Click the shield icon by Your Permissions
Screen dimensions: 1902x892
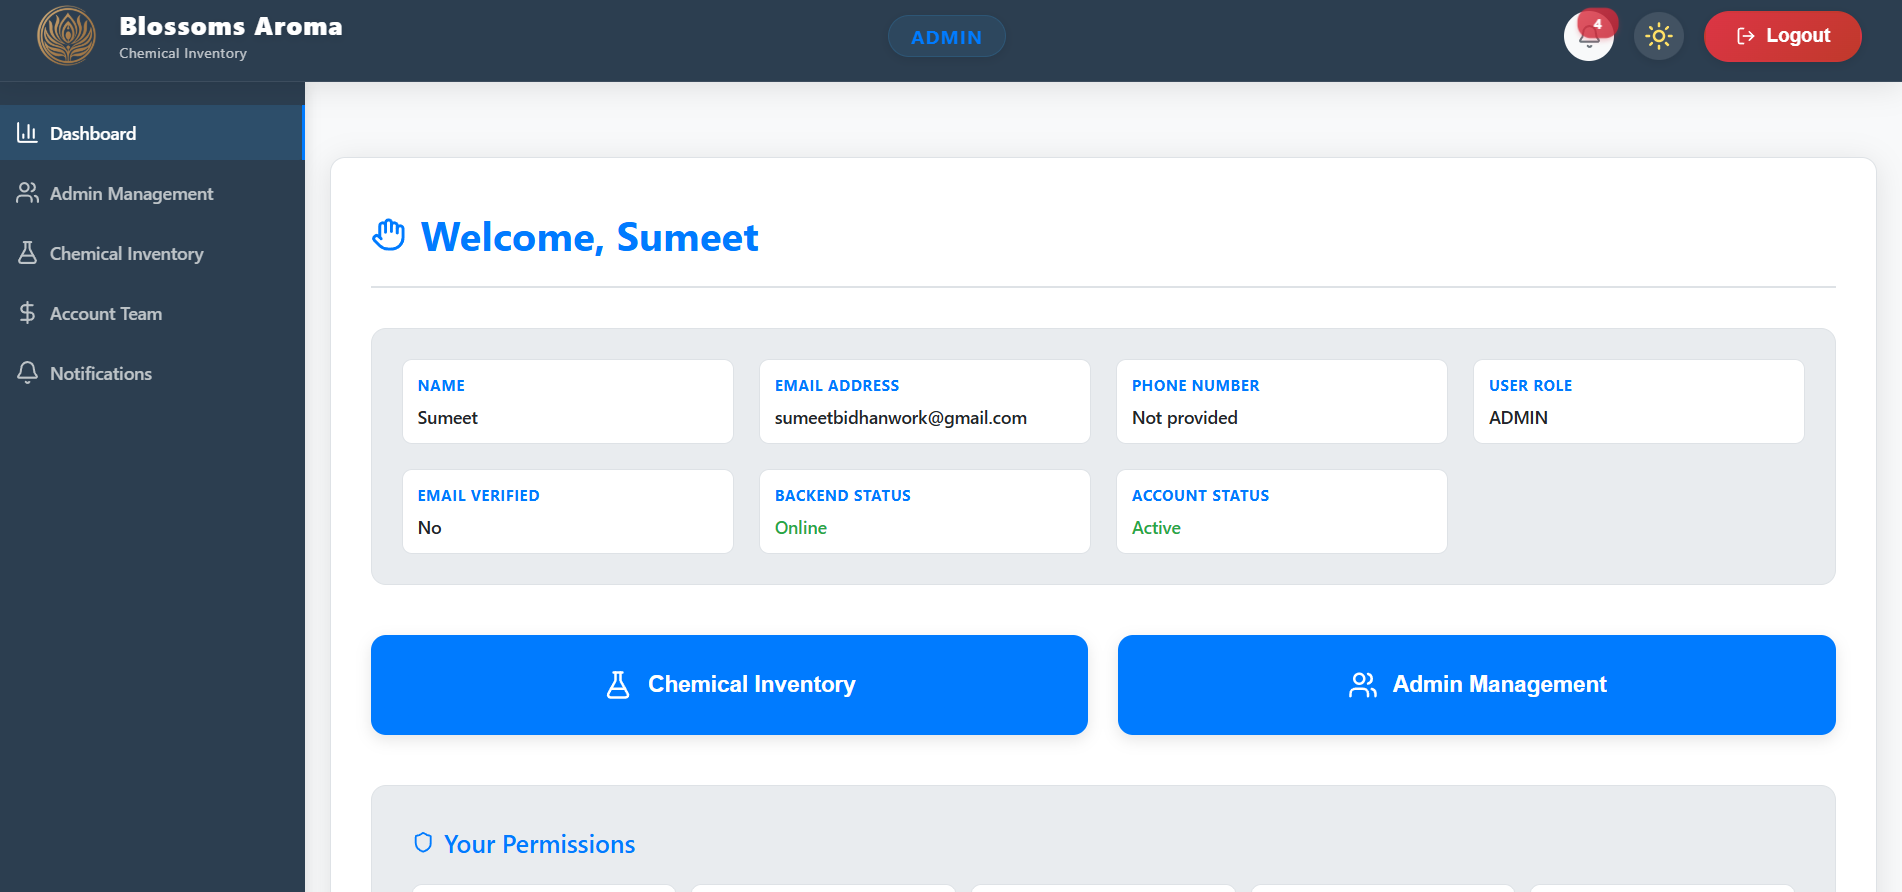click(423, 843)
